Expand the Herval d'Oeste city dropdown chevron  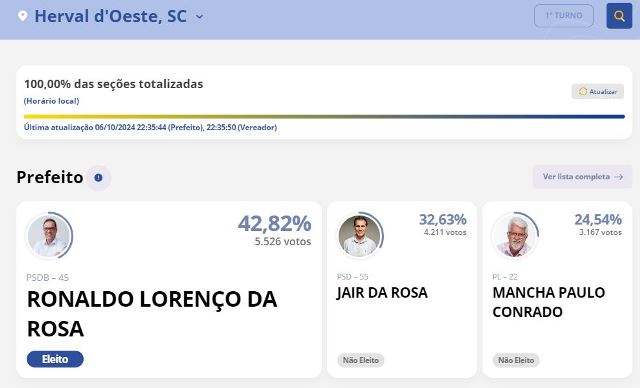pos(199,17)
